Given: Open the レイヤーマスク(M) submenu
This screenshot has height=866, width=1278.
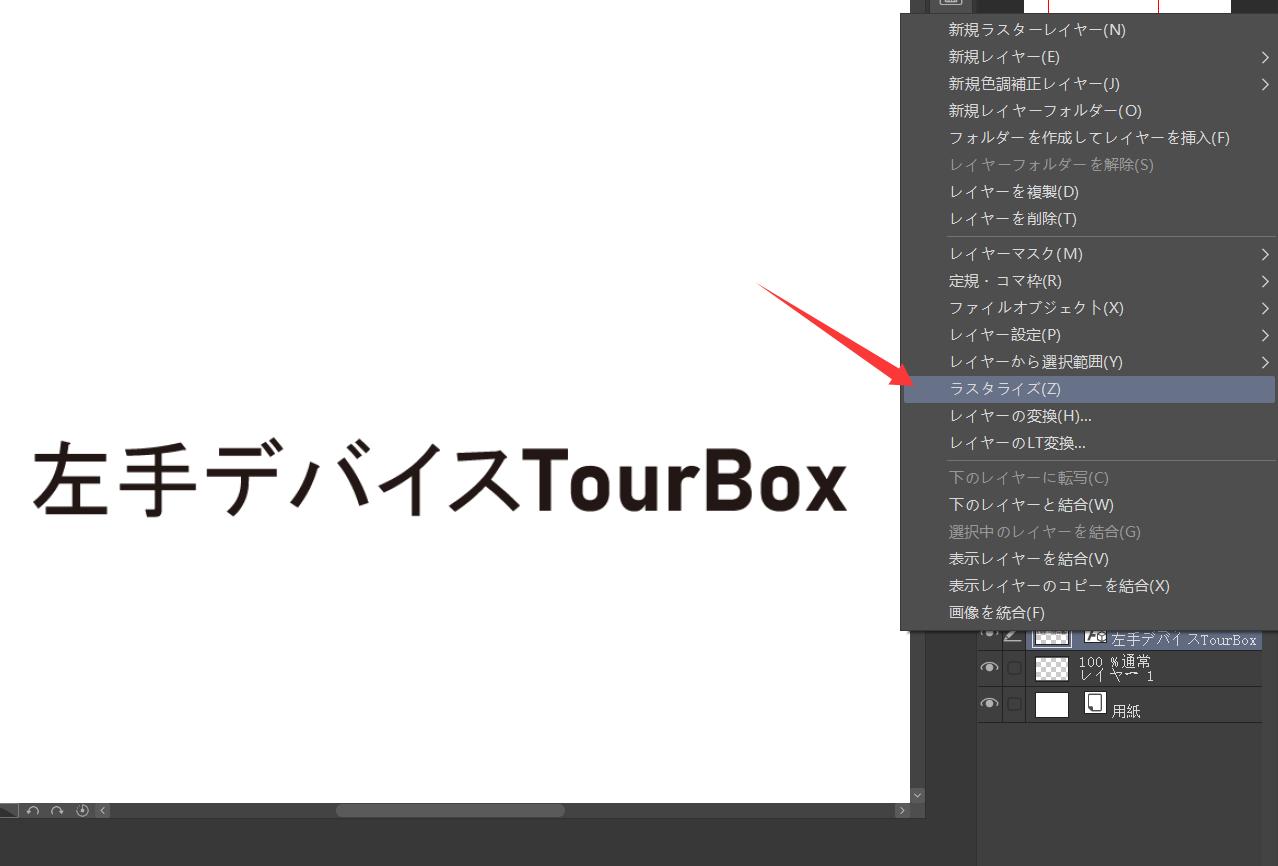Looking at the screenshot, I should pos(1015,254).
